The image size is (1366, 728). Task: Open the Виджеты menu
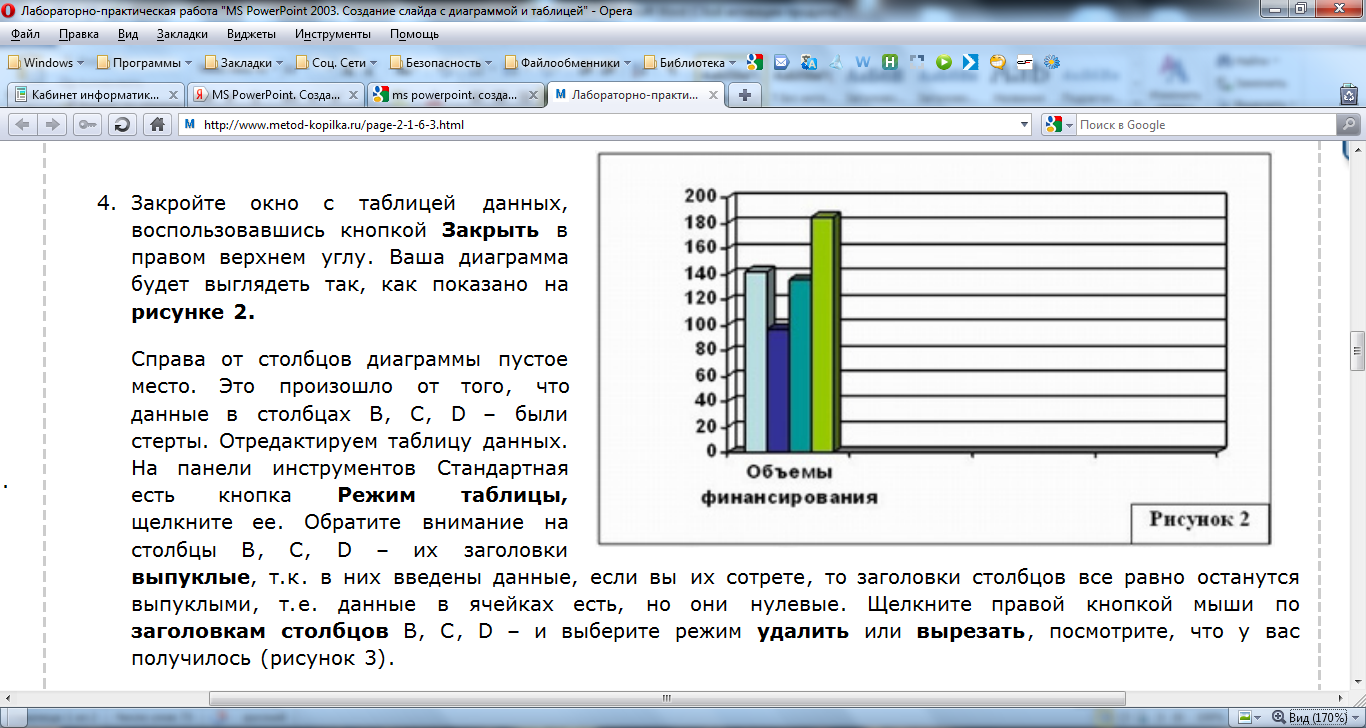click(x=251, y=34)
